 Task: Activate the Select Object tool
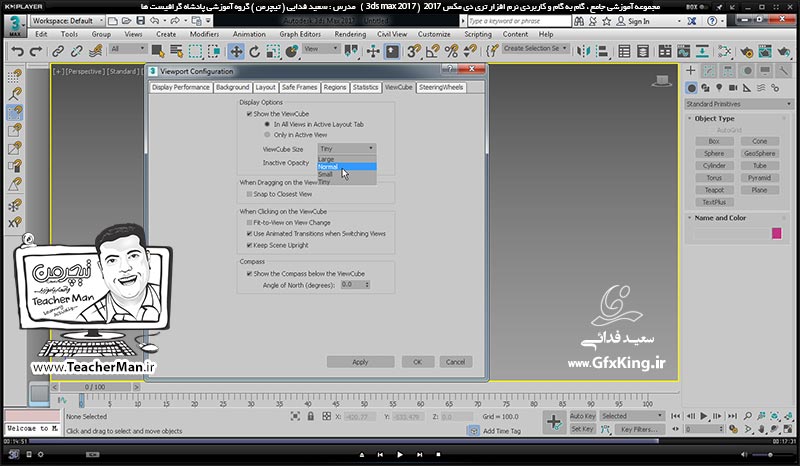158,51
